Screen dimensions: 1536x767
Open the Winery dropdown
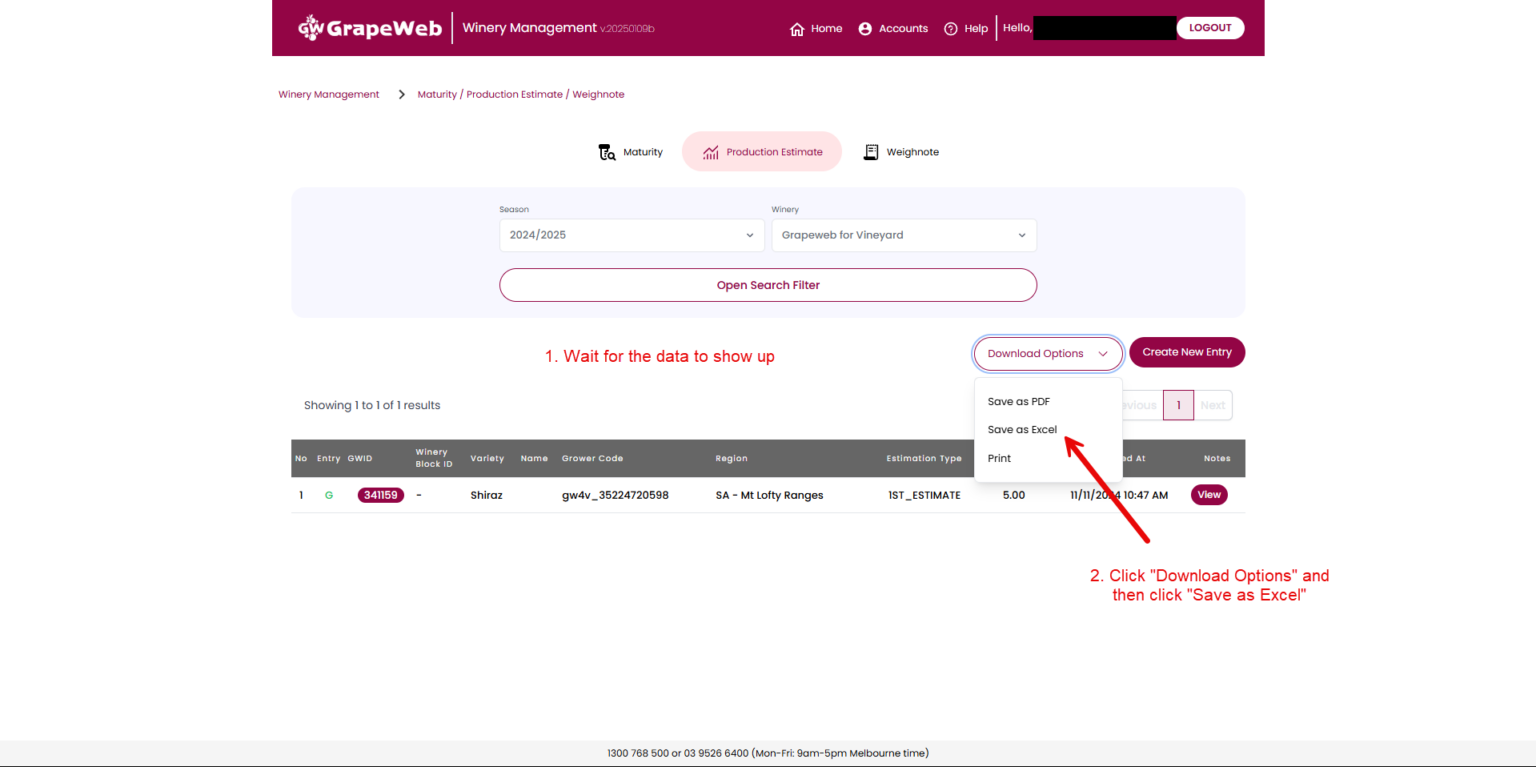coord(904,235)
